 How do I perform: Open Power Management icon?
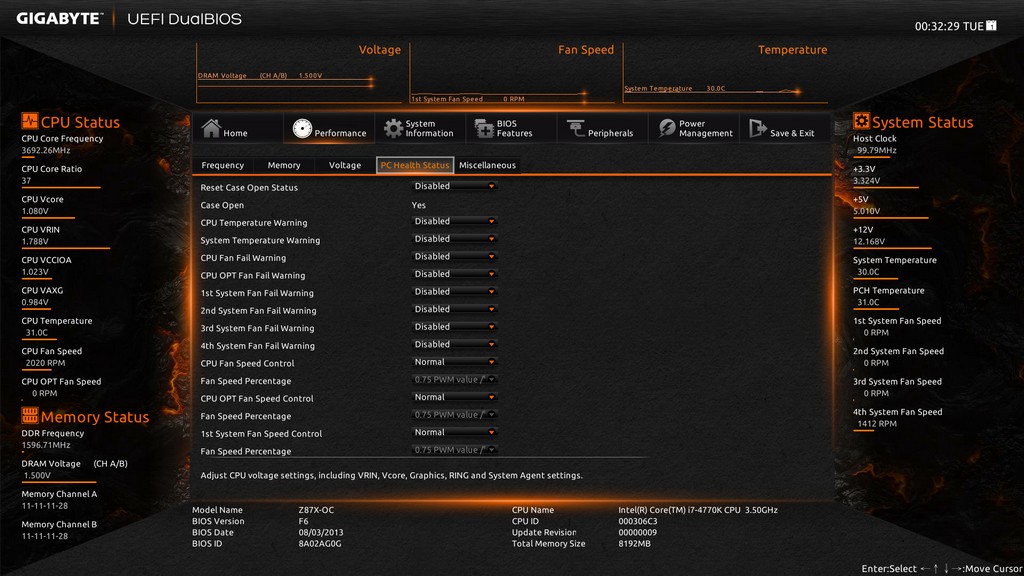(x=667, y=128)
